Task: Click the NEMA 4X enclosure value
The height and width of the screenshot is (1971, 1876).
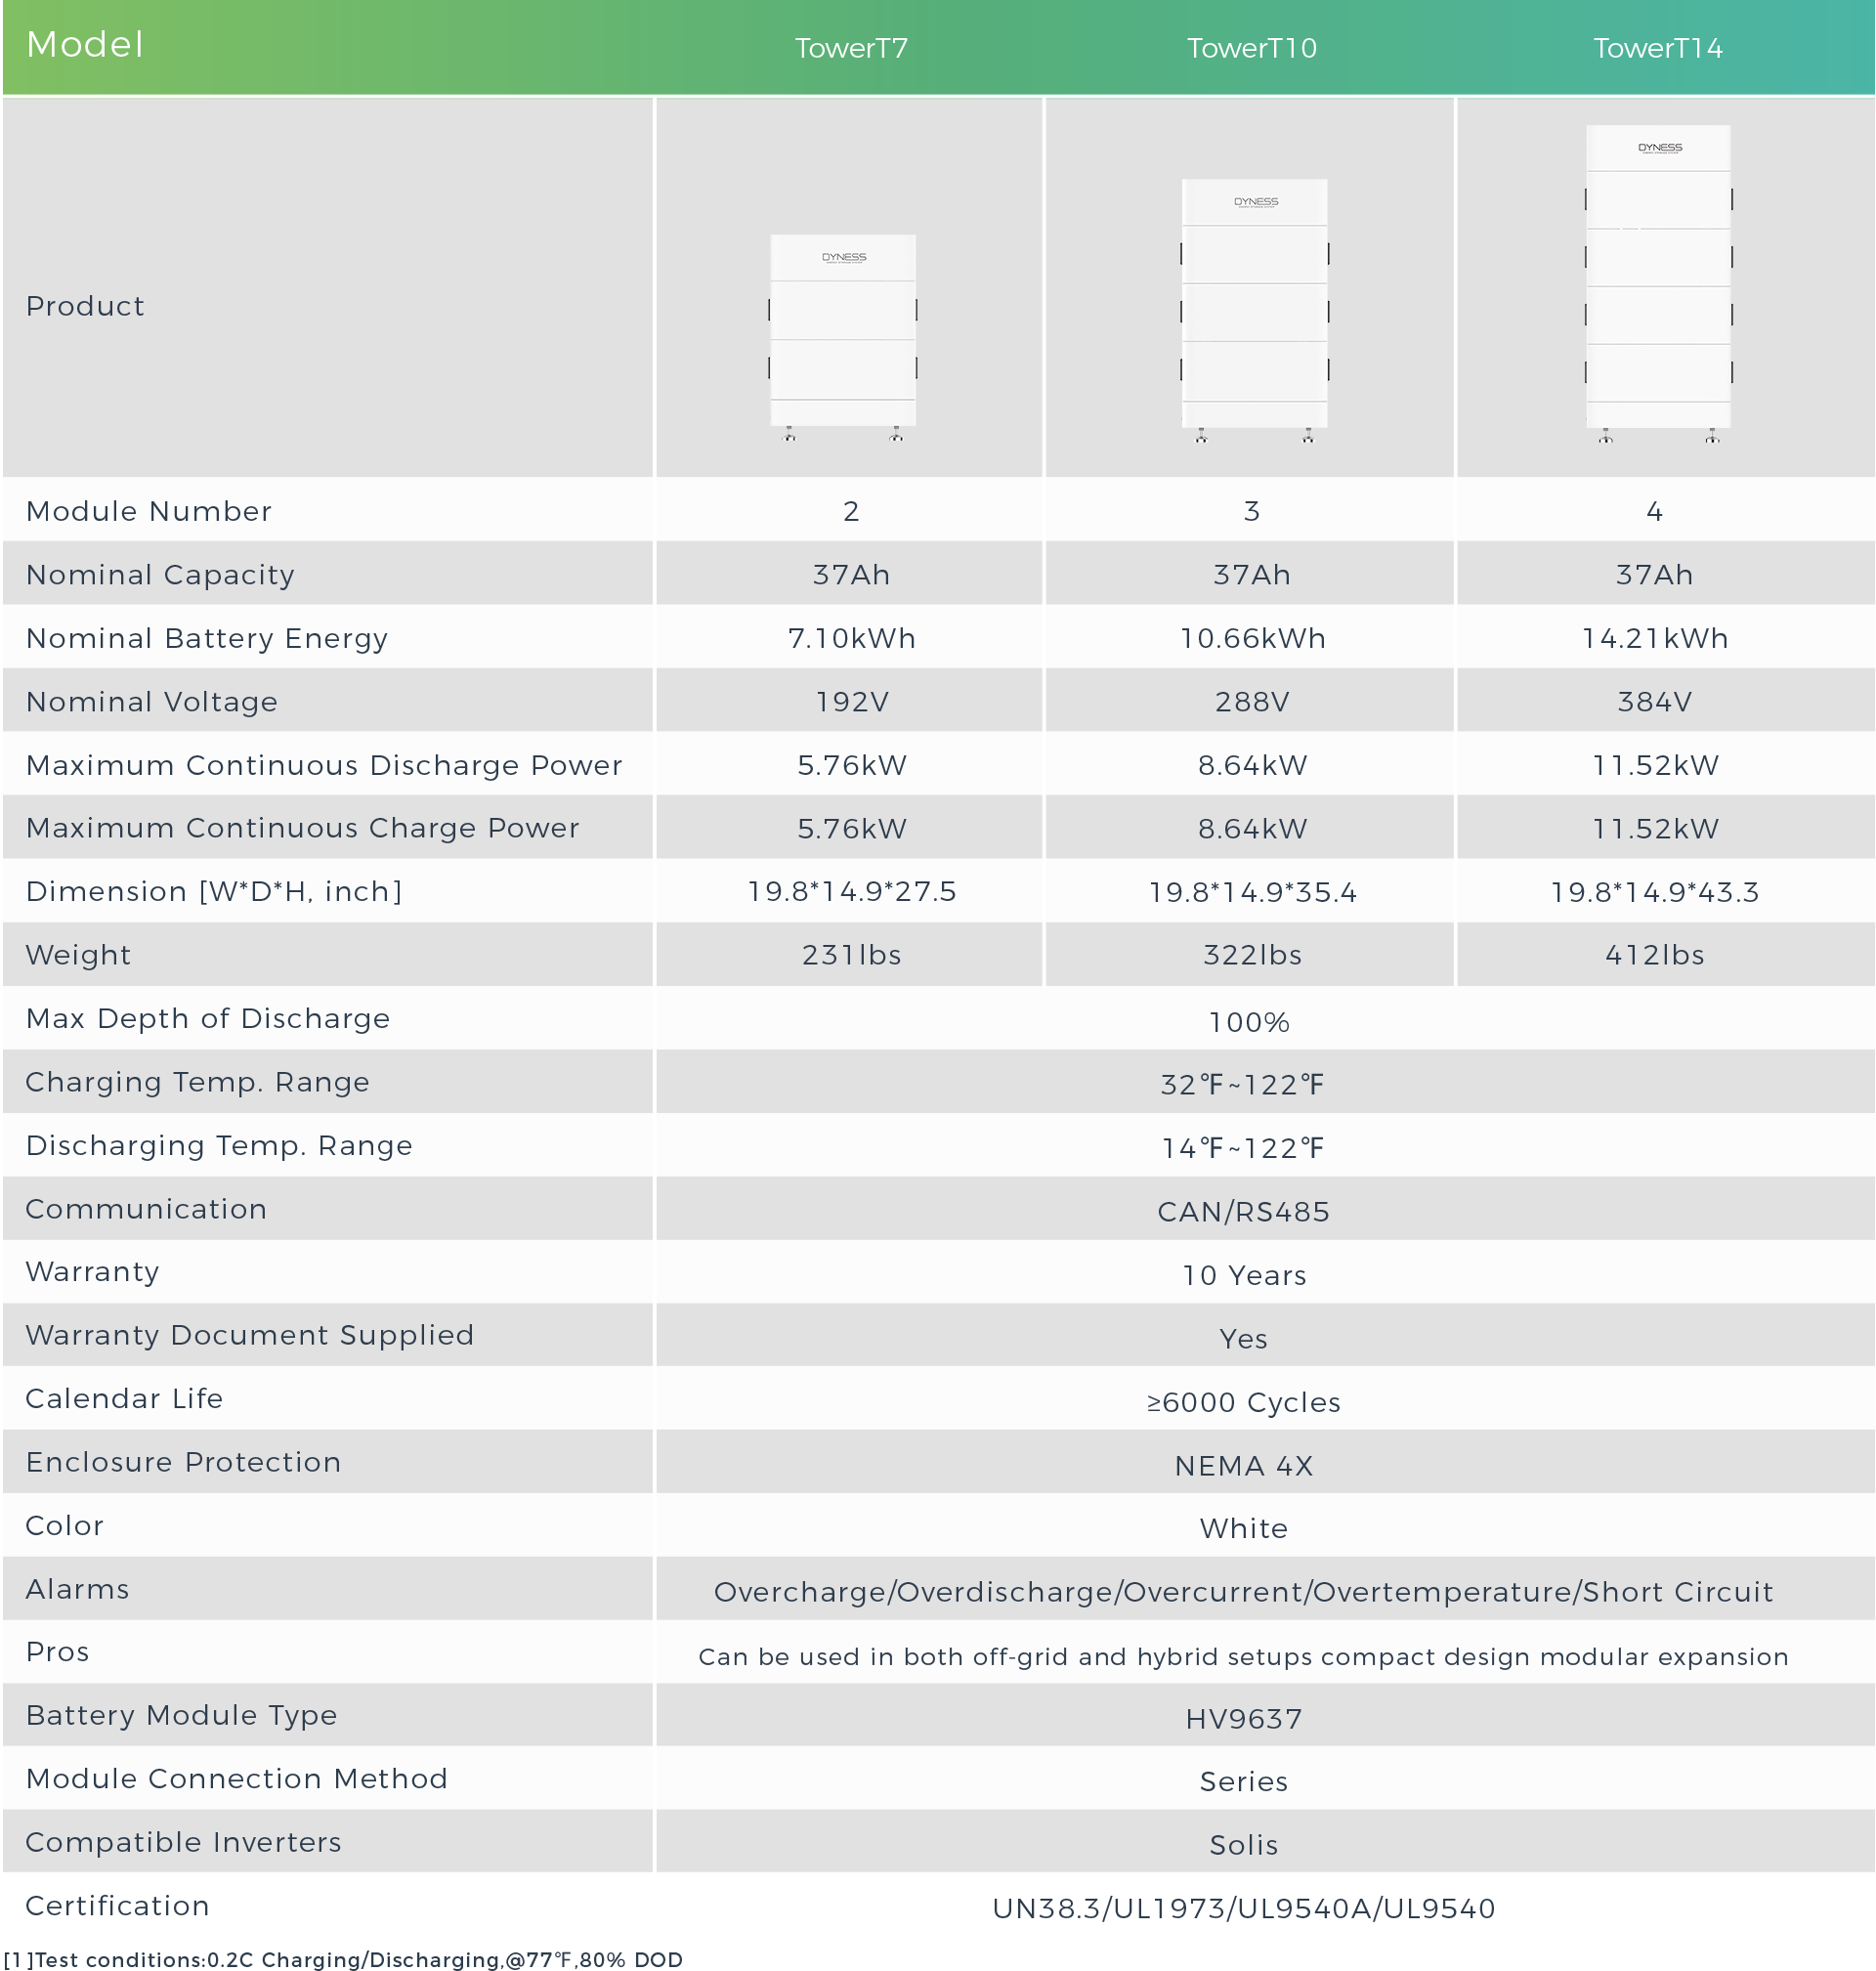Action: (1243, 1466)
